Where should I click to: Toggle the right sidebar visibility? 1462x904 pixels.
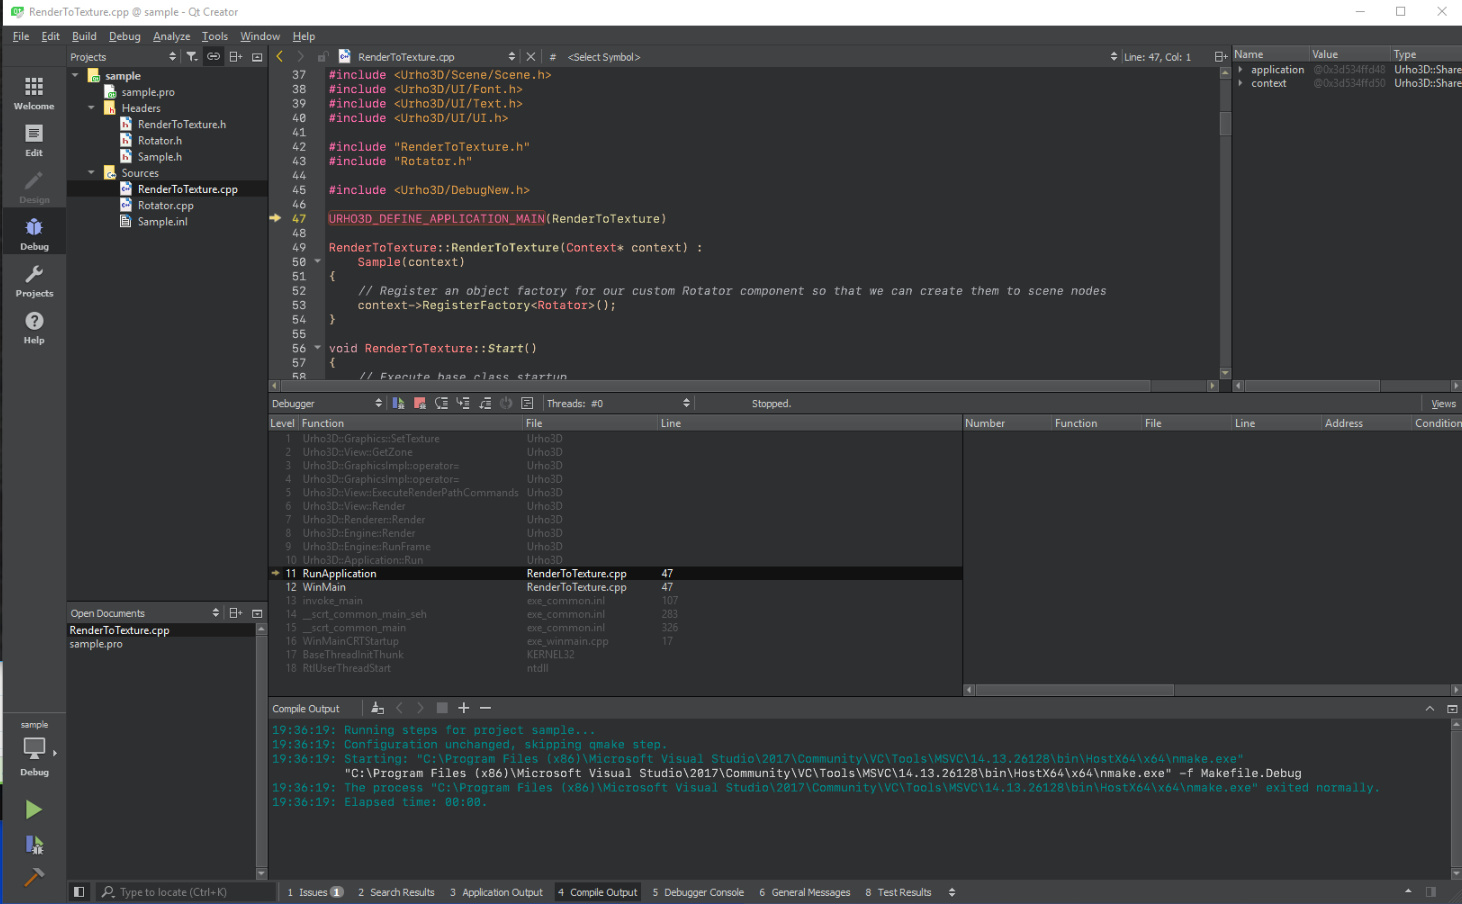click(x=1431, y=892)
